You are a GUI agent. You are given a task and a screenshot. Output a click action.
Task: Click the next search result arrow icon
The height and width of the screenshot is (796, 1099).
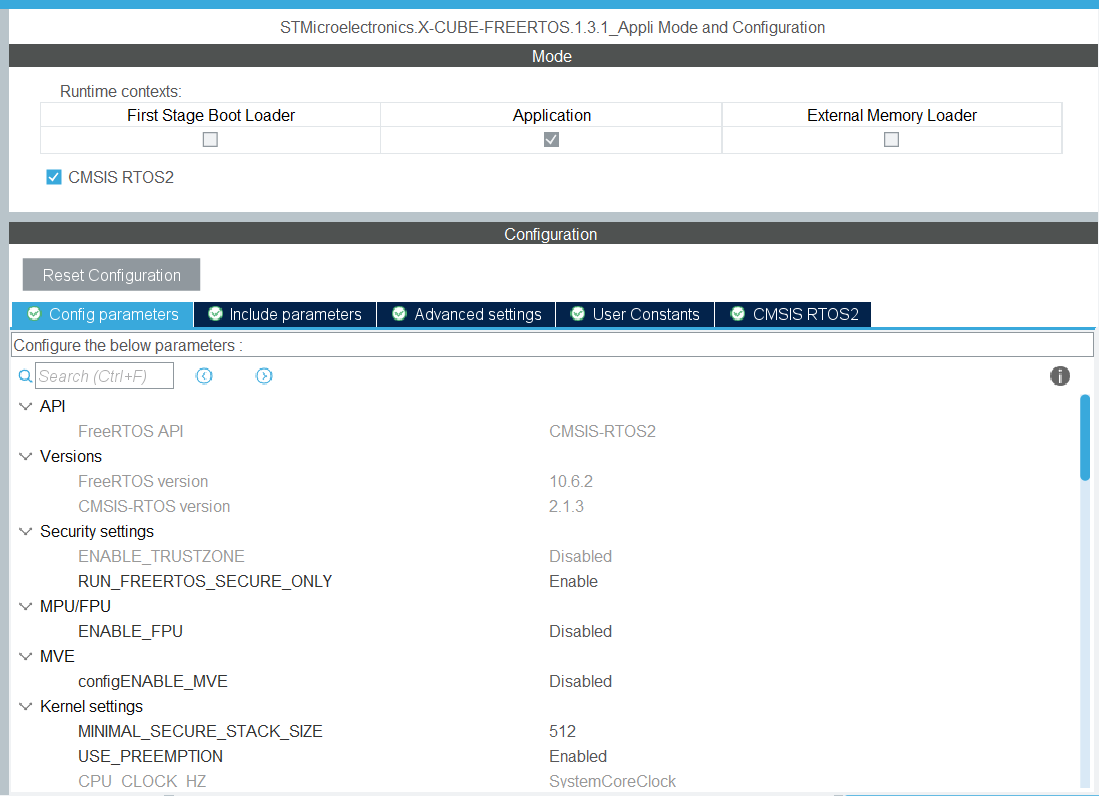pos(264,375)
